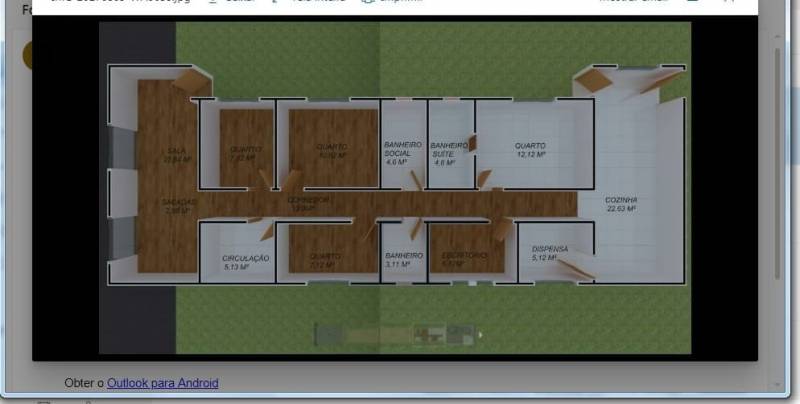The width and height of the screenshot is (800, 404).
Task: Click the Escritório room on the floor plan
Action: (x=464, y=259)
